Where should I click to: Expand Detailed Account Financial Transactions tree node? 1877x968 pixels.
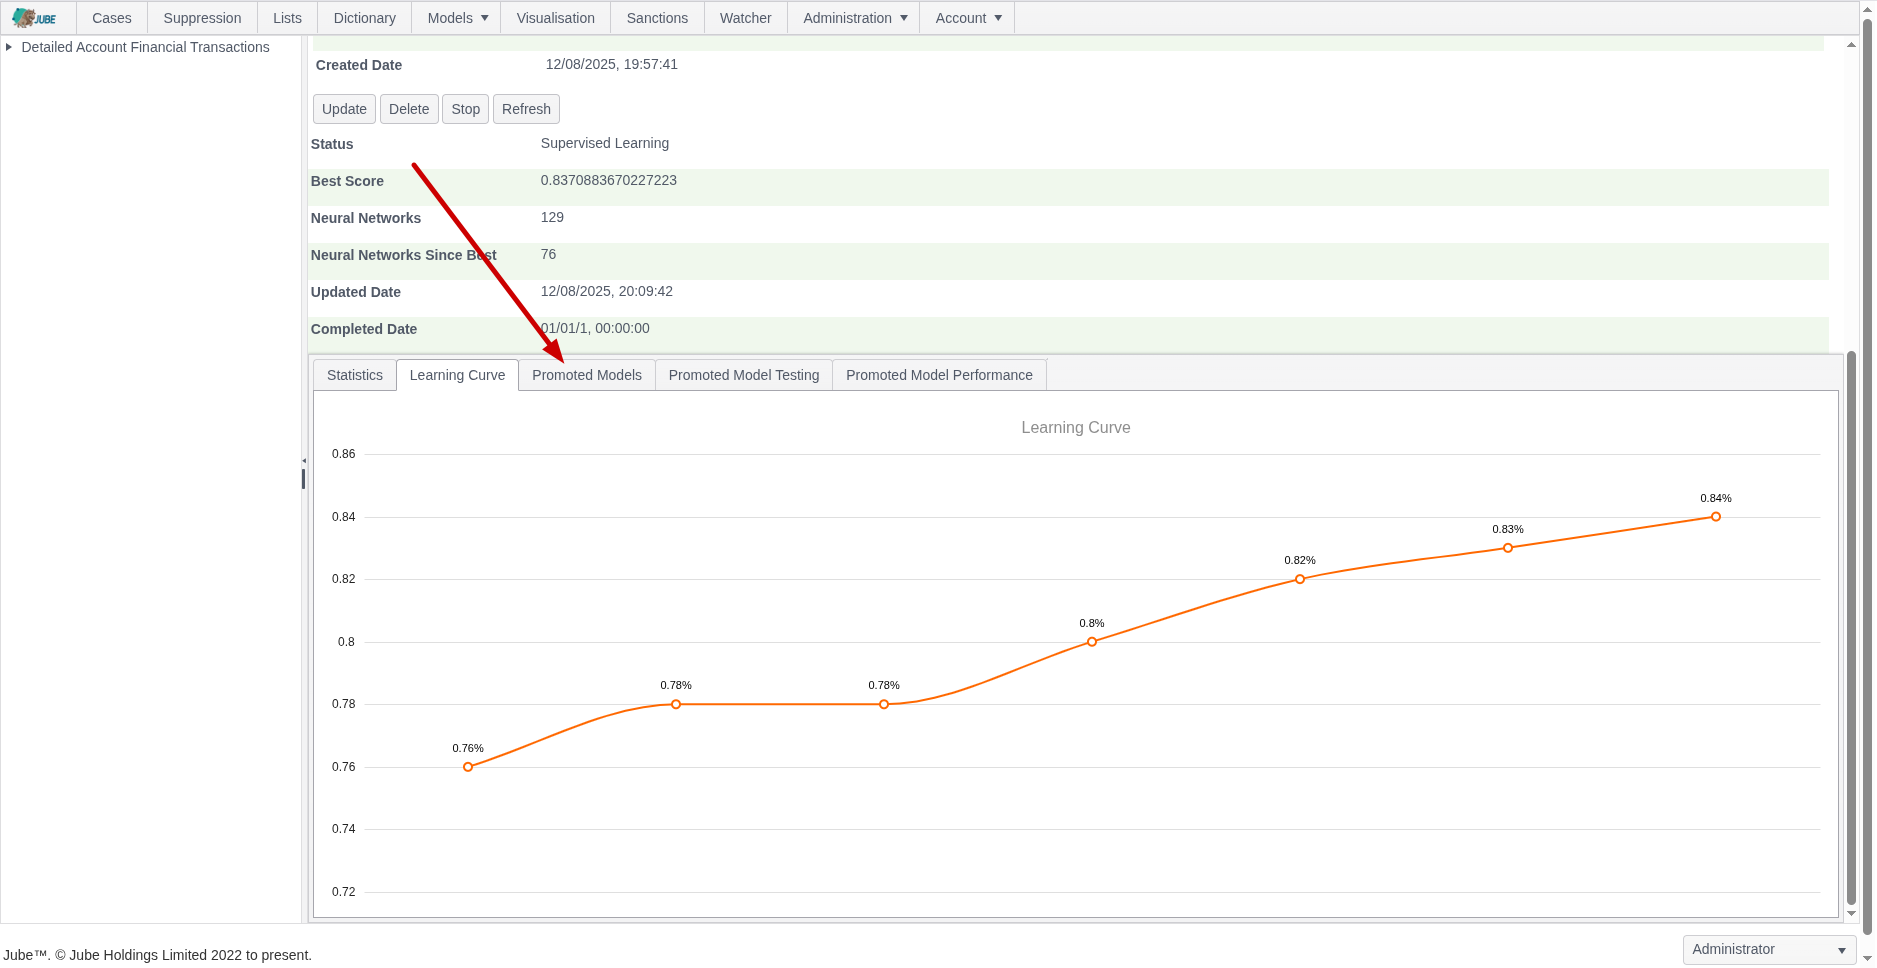(x=9, y=47)
